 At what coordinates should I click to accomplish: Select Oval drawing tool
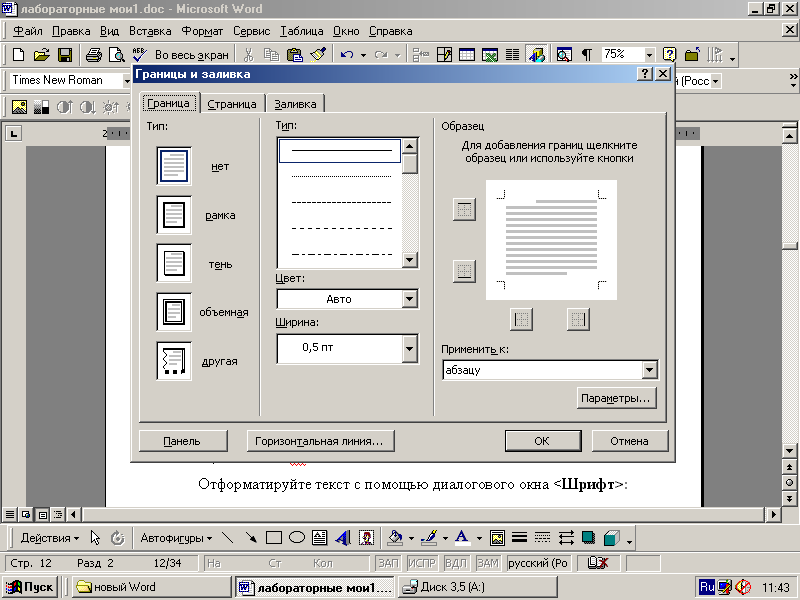(x=296, y=537)
